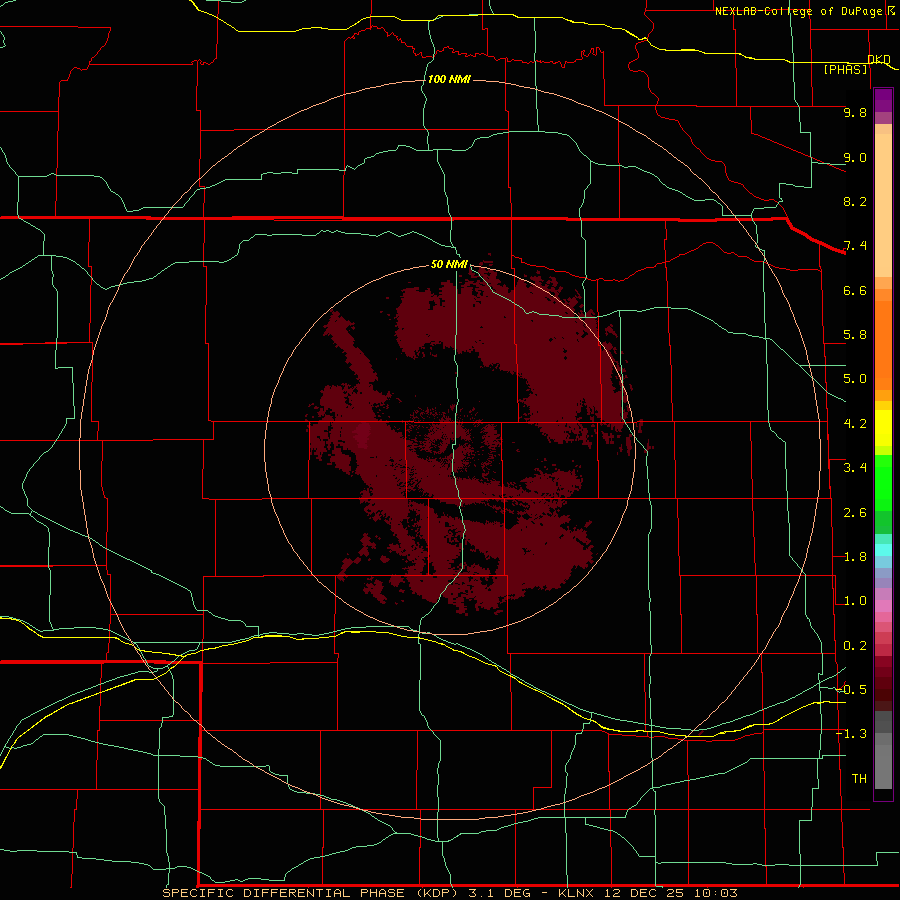This screenshot has width=900, height=900.
Task: Click the pink color bar segment
Action: tap(883, 606)
